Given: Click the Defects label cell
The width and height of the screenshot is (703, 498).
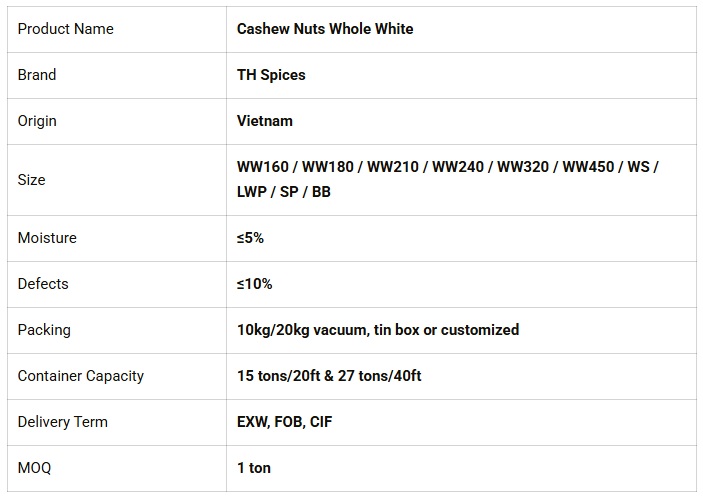Looking at the screenshot, I should point(43,284).
